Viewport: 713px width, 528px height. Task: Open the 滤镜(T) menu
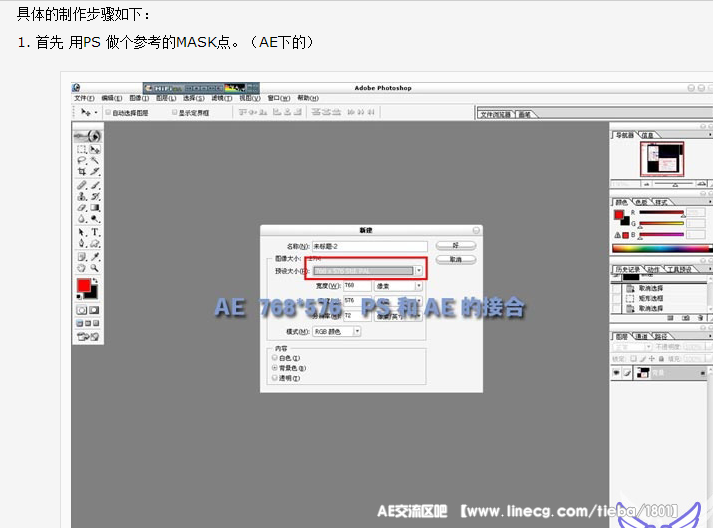(221, 98)
